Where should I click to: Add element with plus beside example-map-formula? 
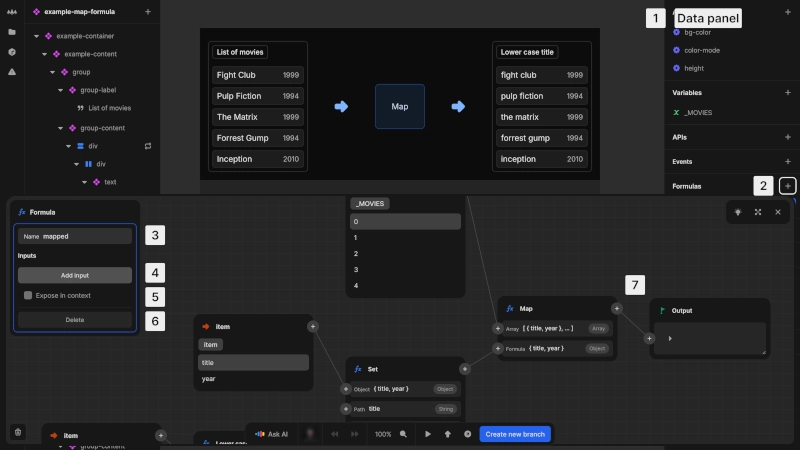[148, 12]
